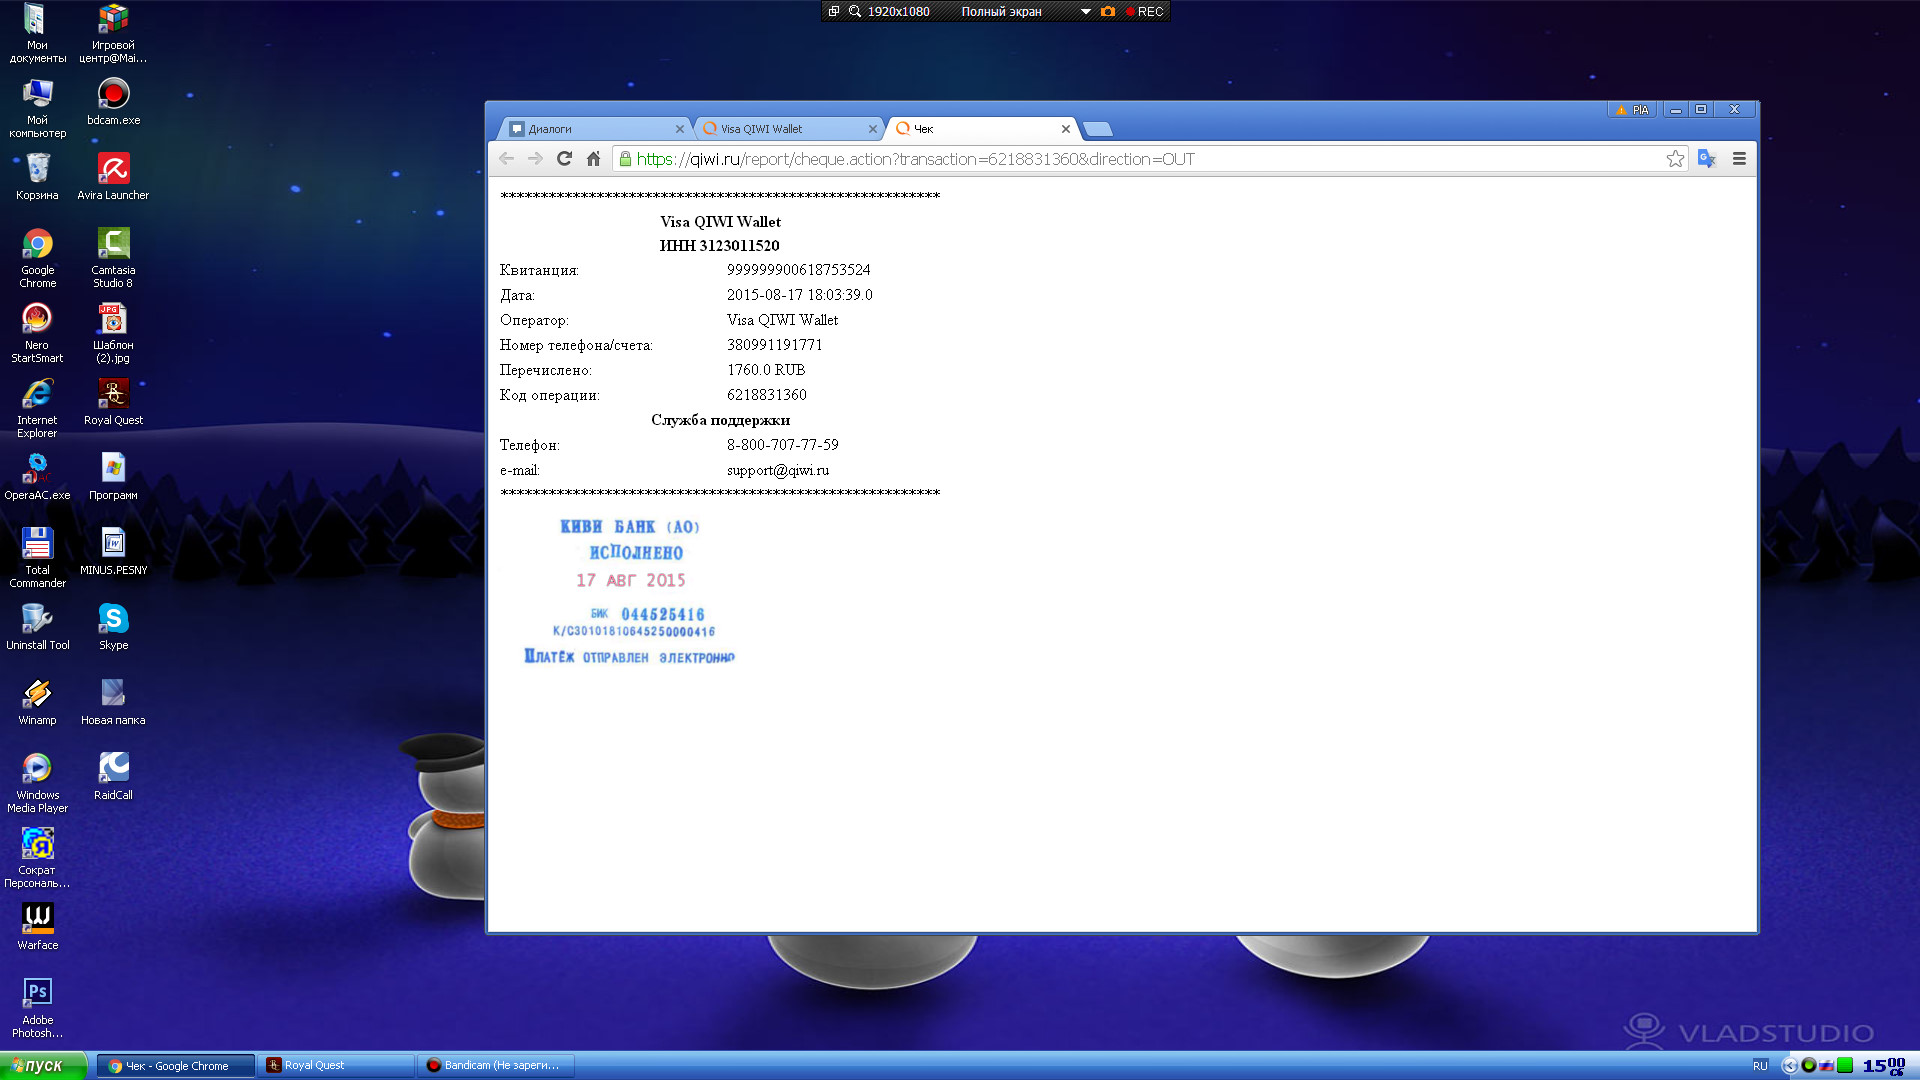Open Сократ Персональный desktop icon
The height and width of the screenshot is (1080, 1920).
(x=37, y=858)
